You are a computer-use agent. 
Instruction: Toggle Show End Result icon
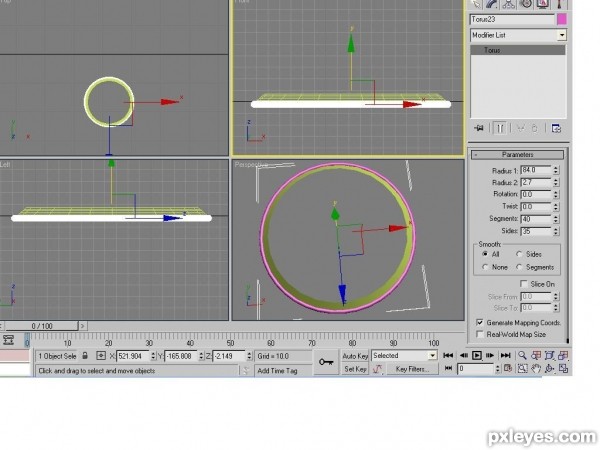tap(500, 128)
